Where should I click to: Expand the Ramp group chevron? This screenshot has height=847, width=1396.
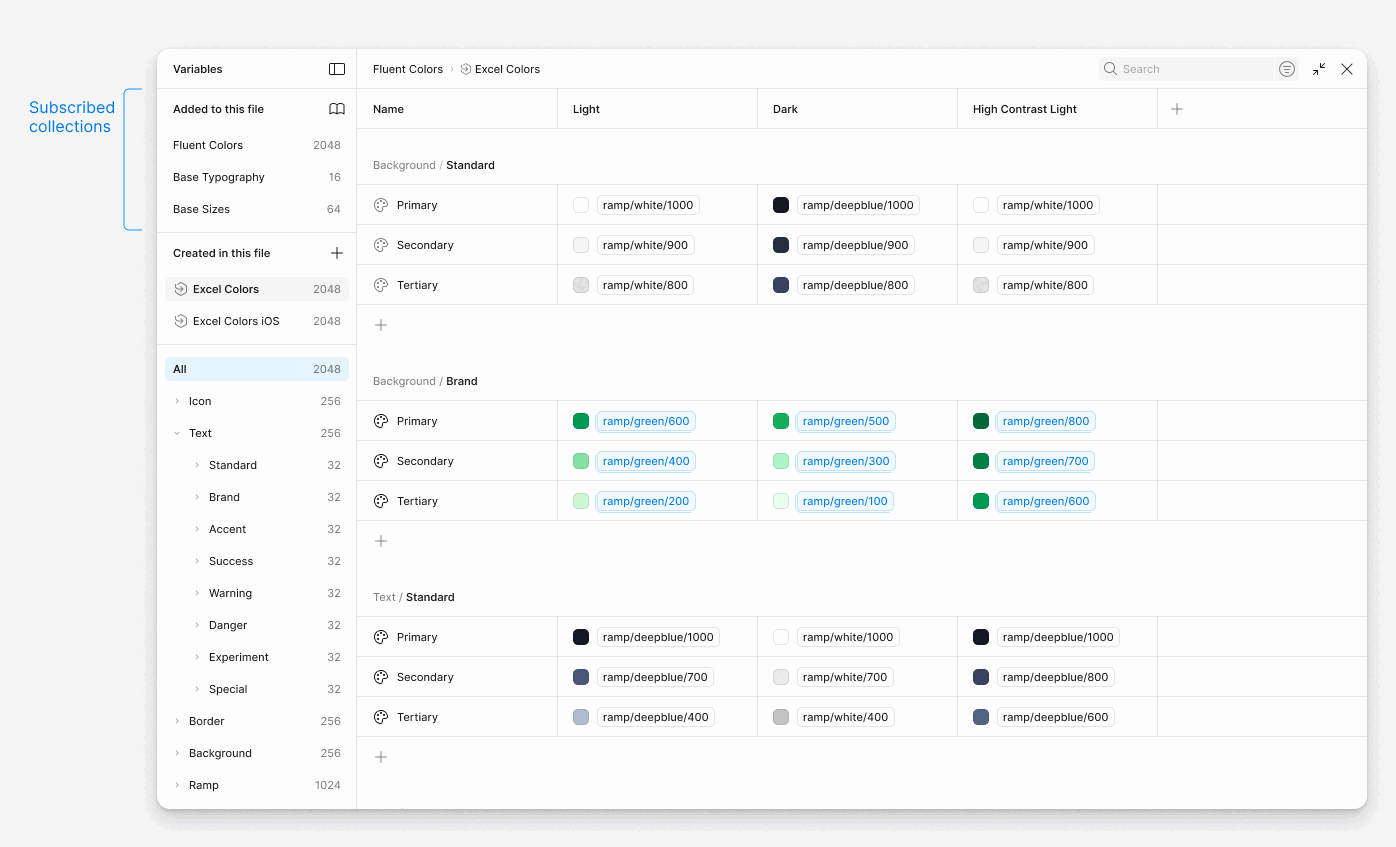click(177, 785)
